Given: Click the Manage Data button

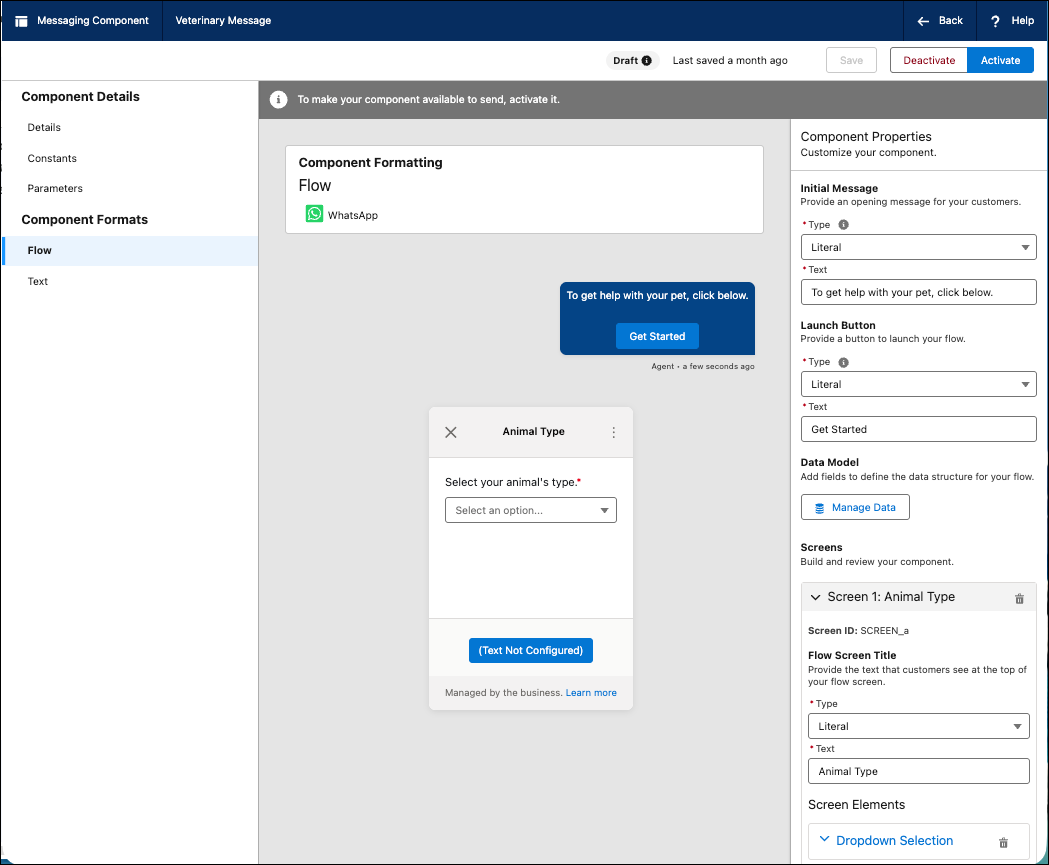Looking at the screenshot, I should tap(855, 508).
